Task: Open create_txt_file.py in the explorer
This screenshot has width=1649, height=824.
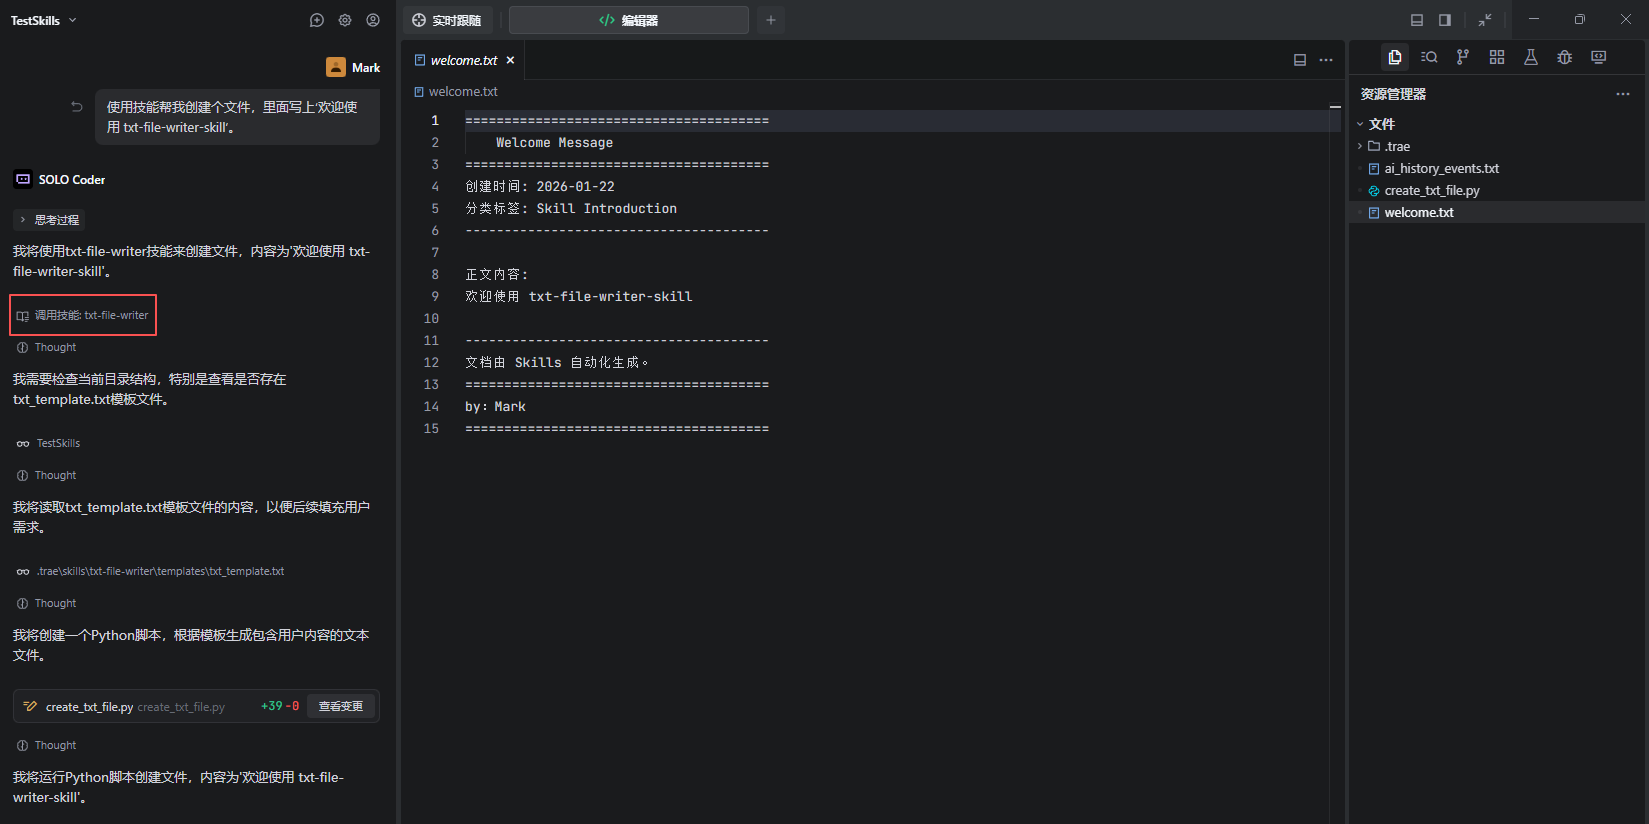Action: pyautogui.click(x=1431, y=190)
